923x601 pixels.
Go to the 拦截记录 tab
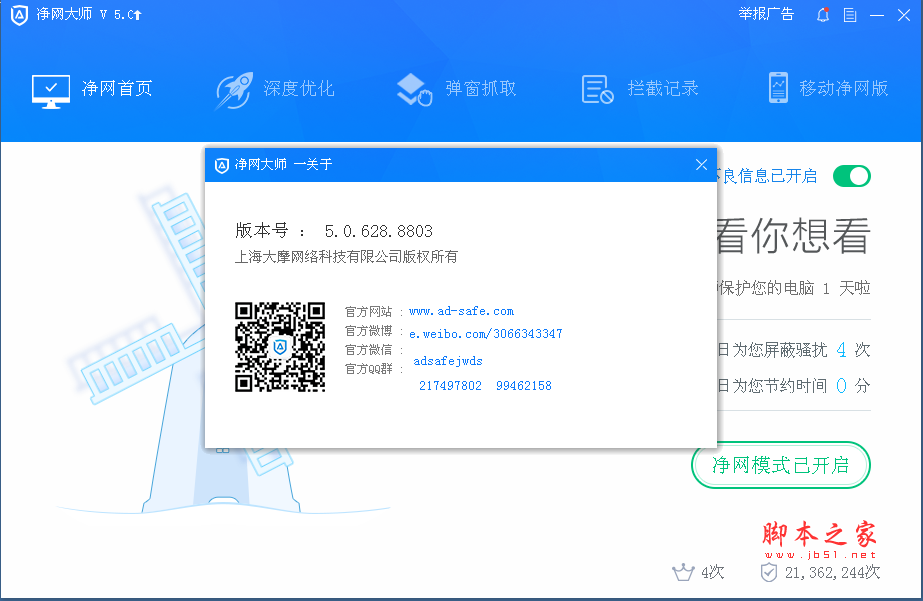pos(640,89)
